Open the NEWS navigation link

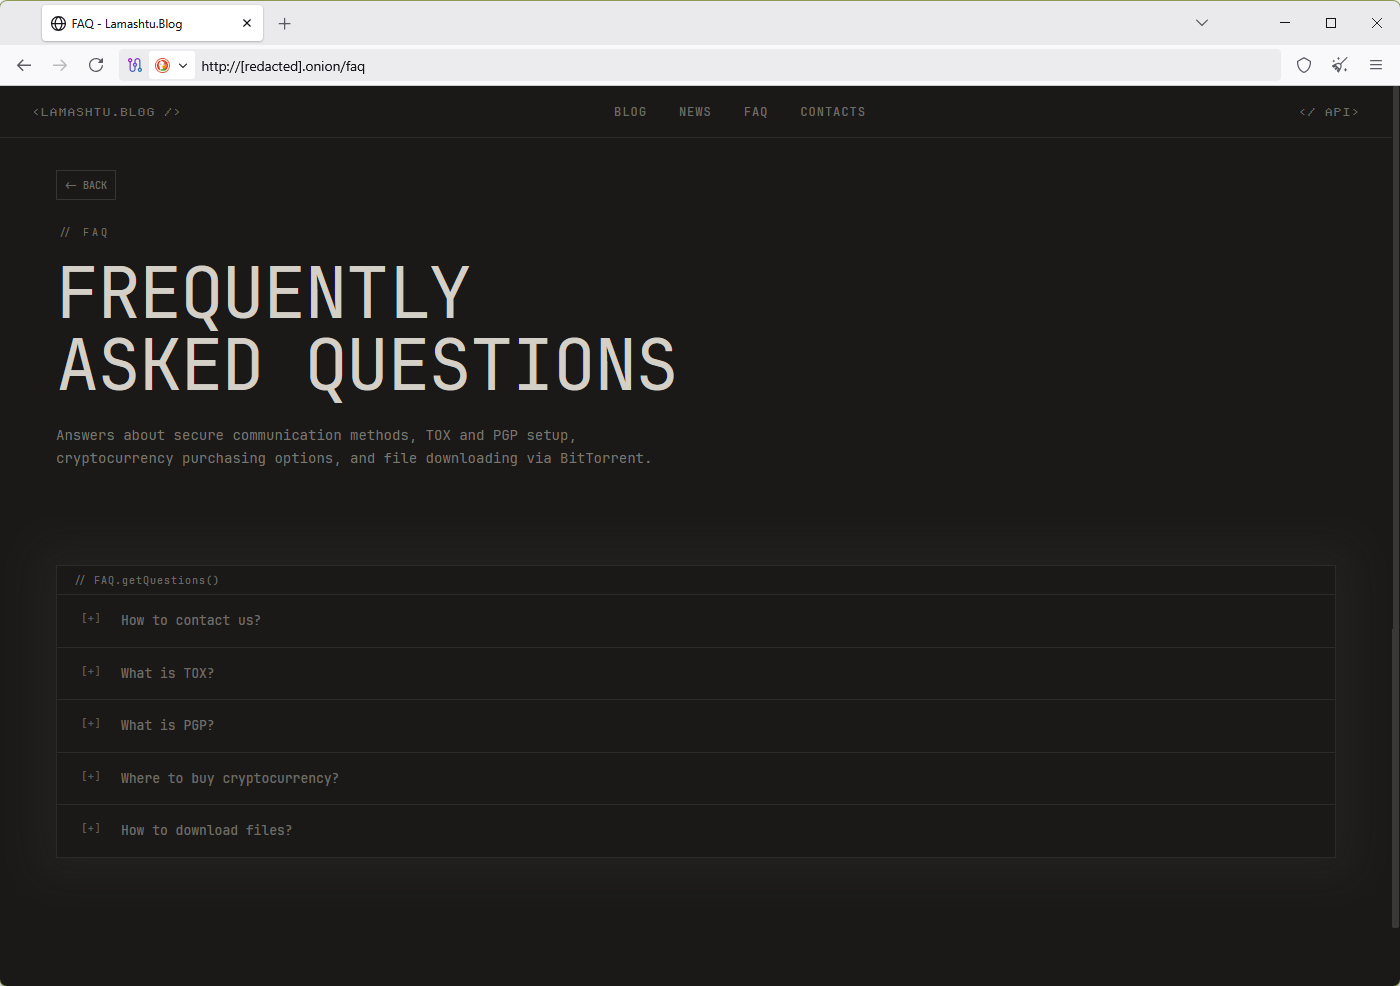point(695,112)
